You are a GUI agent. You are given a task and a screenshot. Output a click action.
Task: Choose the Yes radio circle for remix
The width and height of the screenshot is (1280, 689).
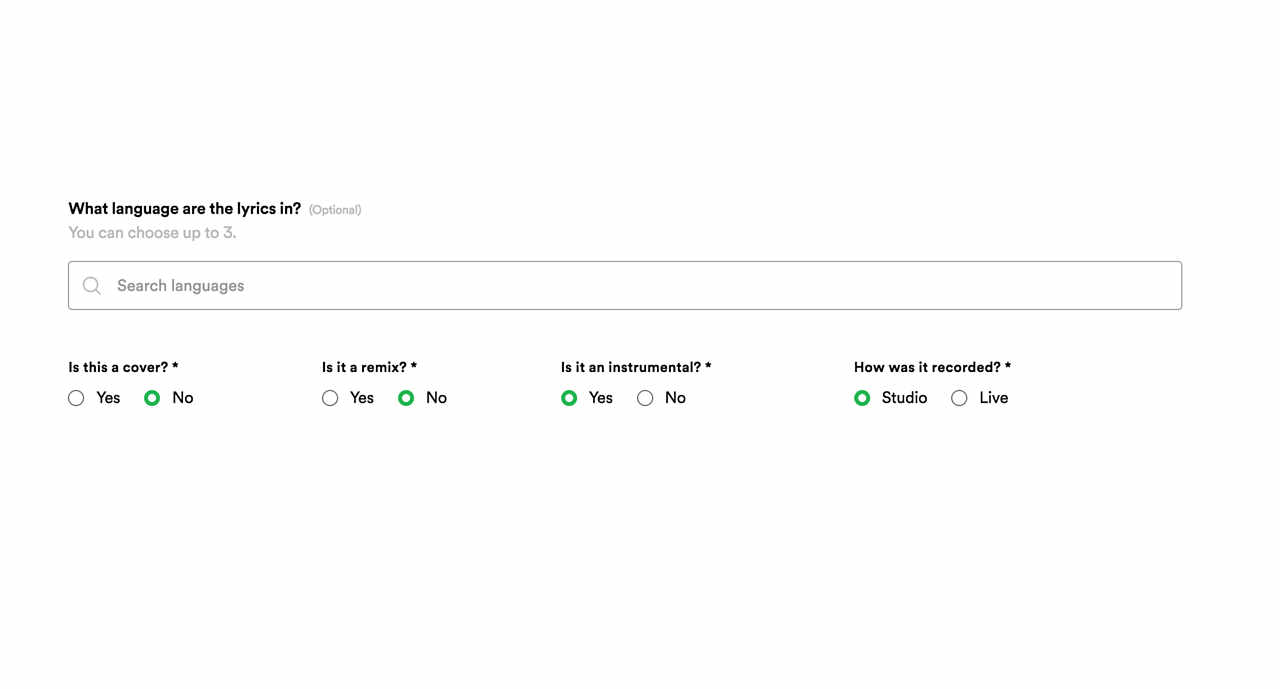pyautogui.click(x=330, y=398)
